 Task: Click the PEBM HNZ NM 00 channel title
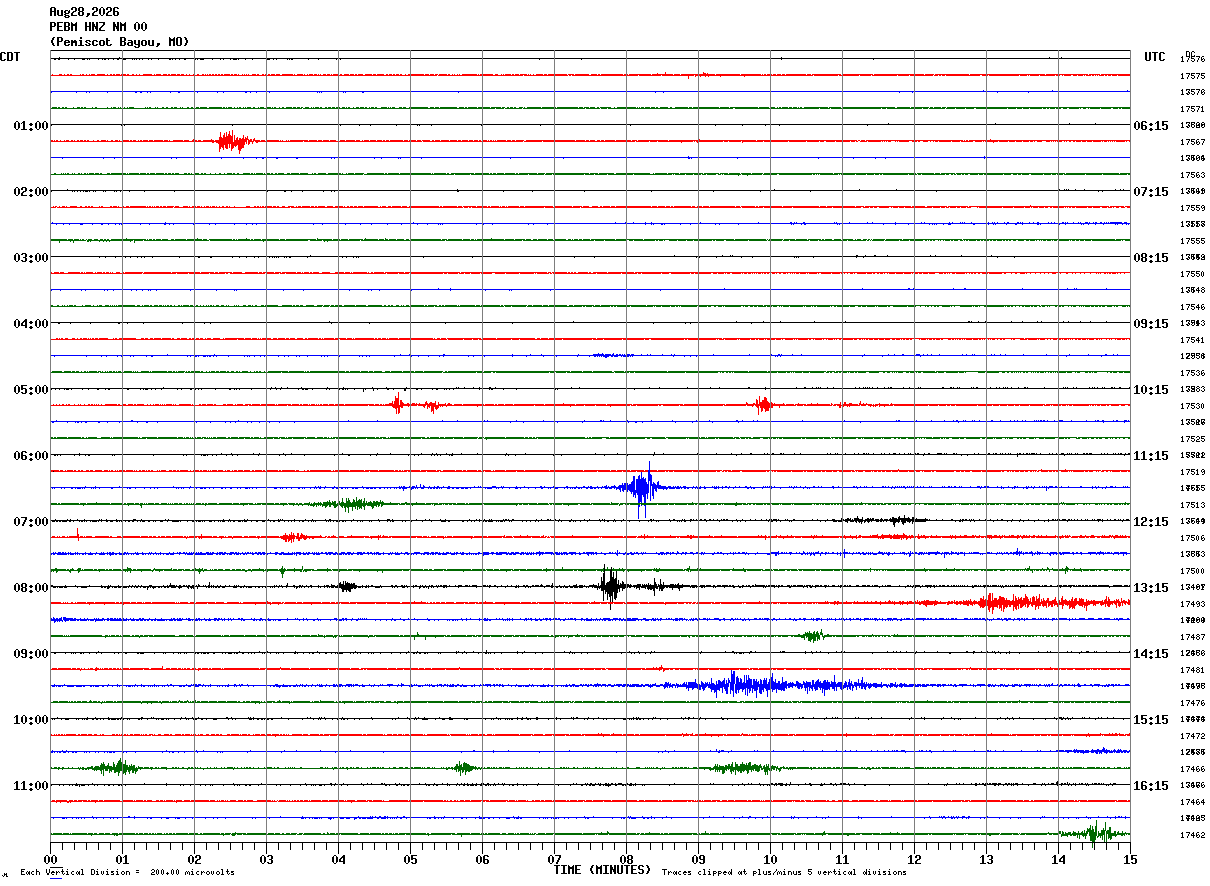click(x=98, y=27)
